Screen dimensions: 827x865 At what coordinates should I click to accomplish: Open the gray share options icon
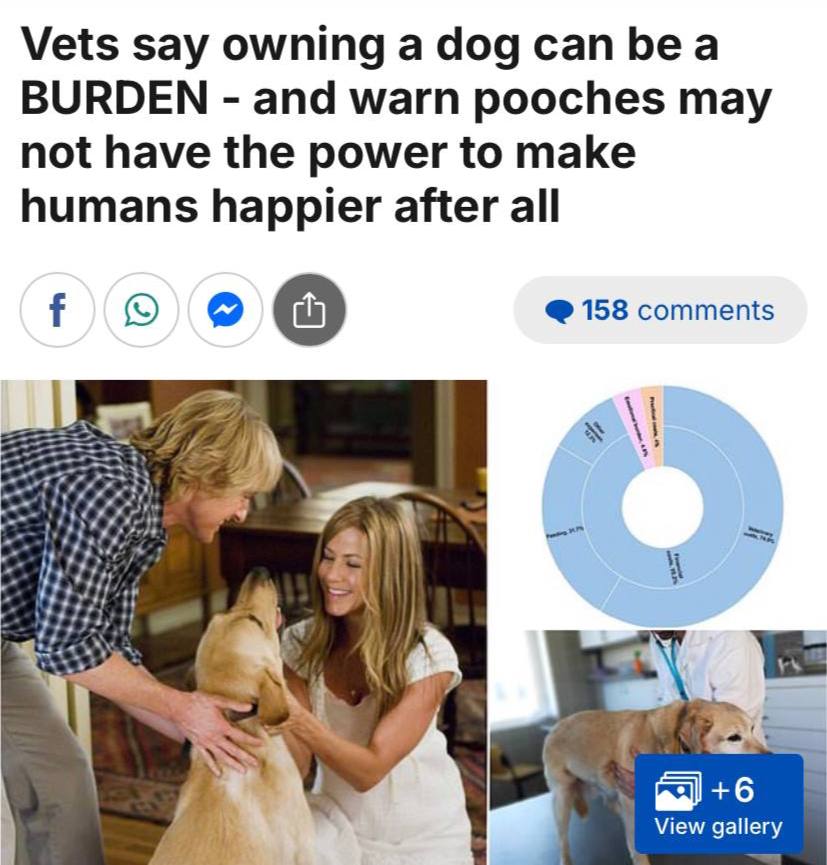(310, 309)
